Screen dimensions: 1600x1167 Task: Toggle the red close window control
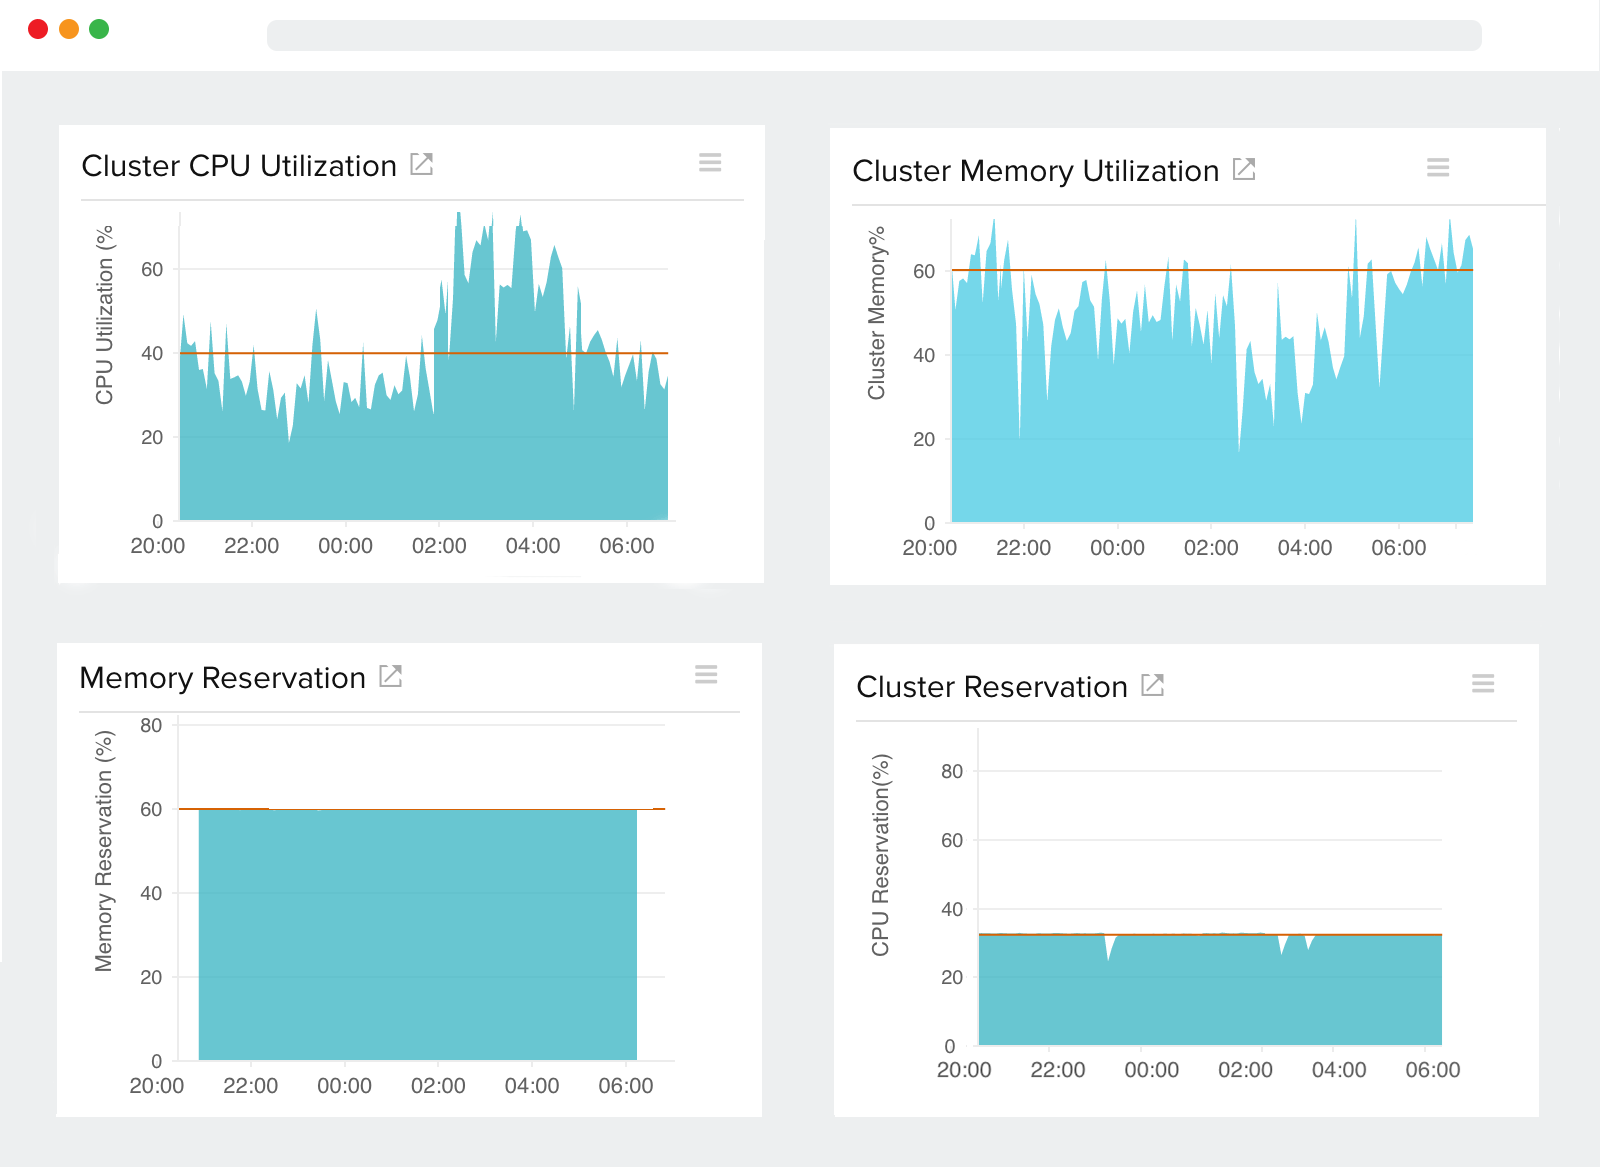[x=37, y=29]
